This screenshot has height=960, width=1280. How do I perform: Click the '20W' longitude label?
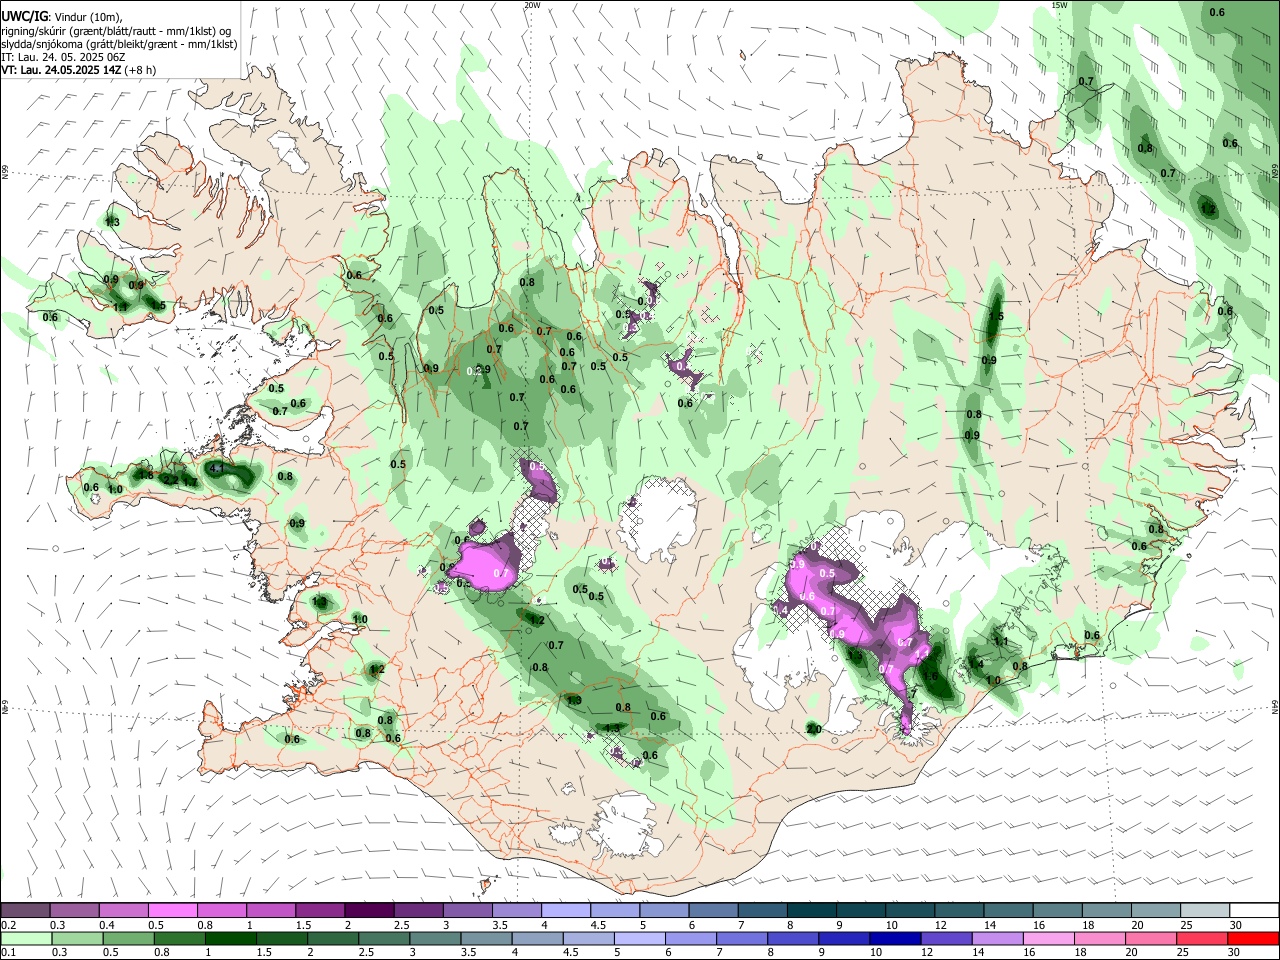532,5
